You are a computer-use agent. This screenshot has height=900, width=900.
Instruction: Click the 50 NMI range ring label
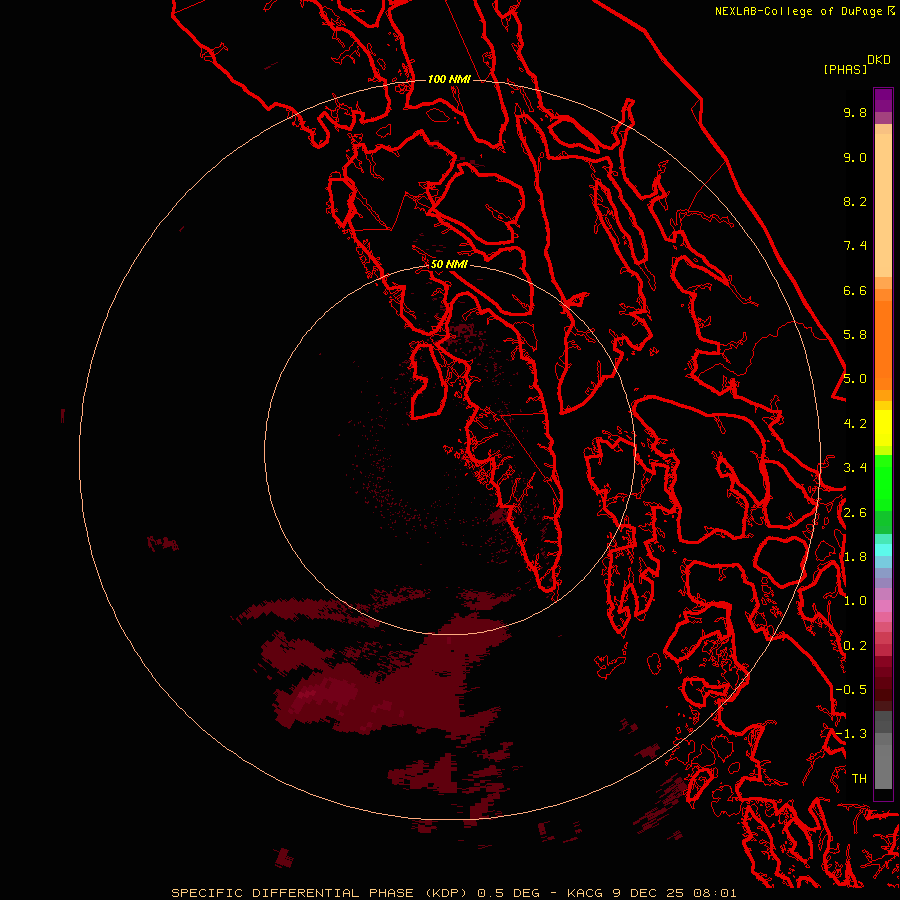click(449, 264)
